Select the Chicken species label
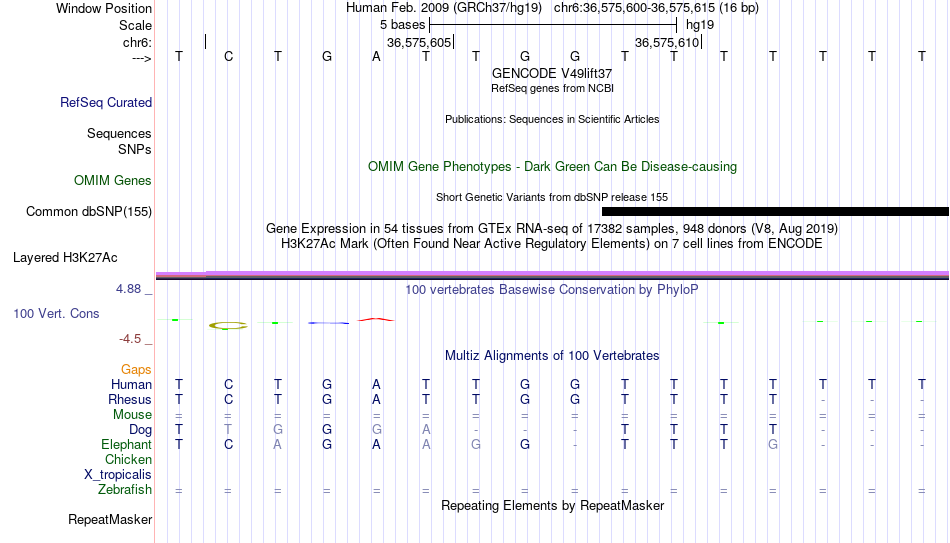 (128, 460)
